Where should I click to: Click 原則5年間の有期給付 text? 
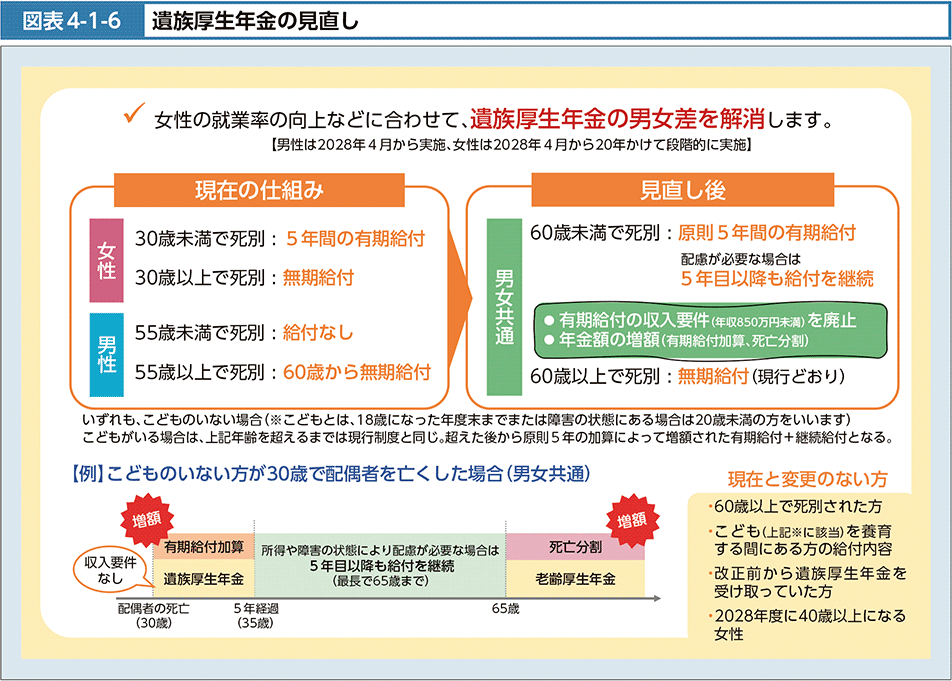tap(766, 232)
